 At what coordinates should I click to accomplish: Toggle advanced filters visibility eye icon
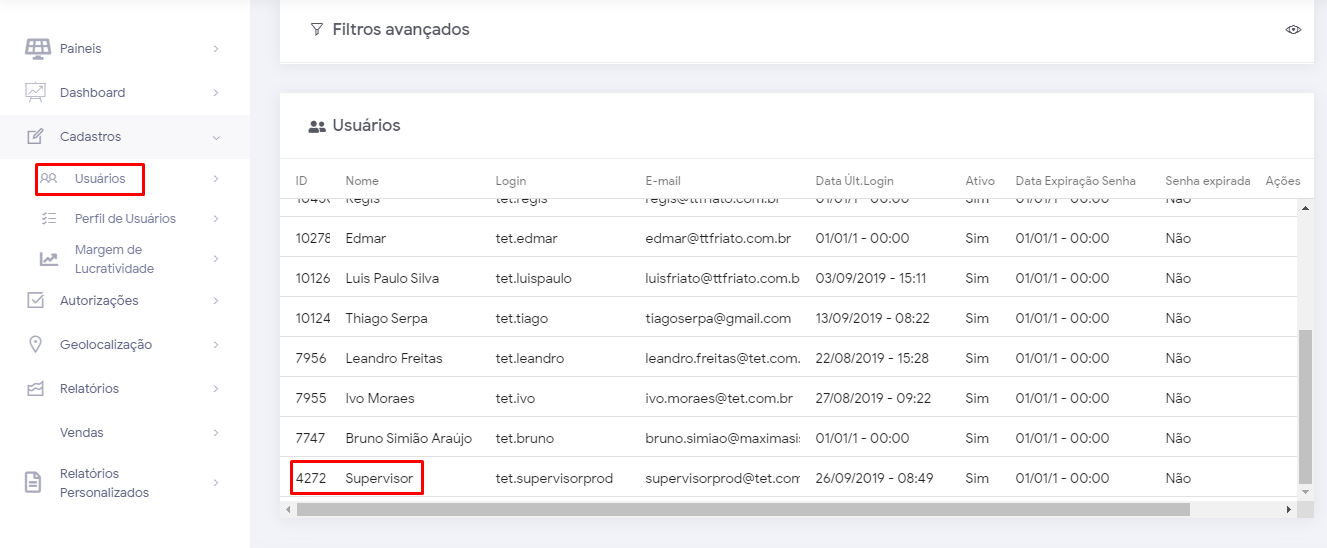click(1293, 30)
